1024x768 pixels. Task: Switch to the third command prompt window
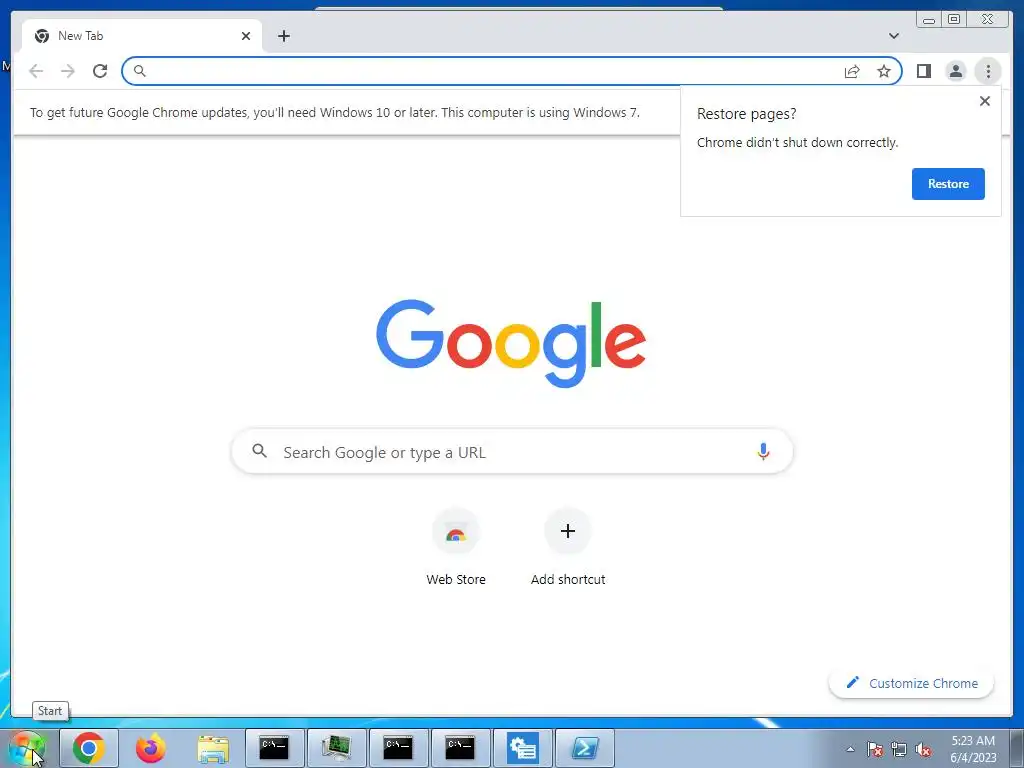pos(460,748)
